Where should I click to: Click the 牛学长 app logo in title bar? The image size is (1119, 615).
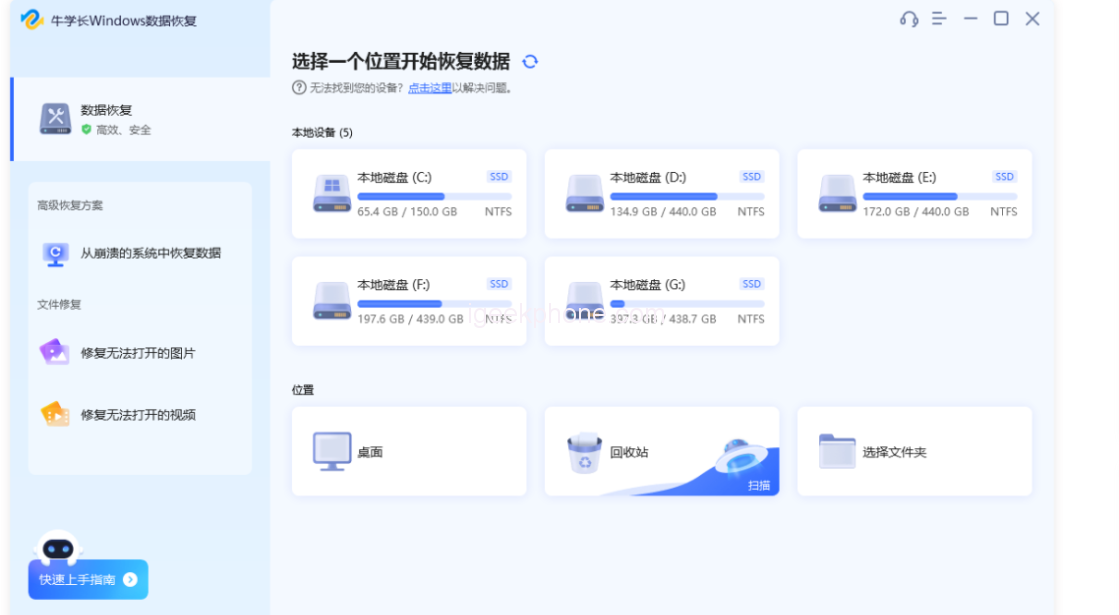coord(32,20)
